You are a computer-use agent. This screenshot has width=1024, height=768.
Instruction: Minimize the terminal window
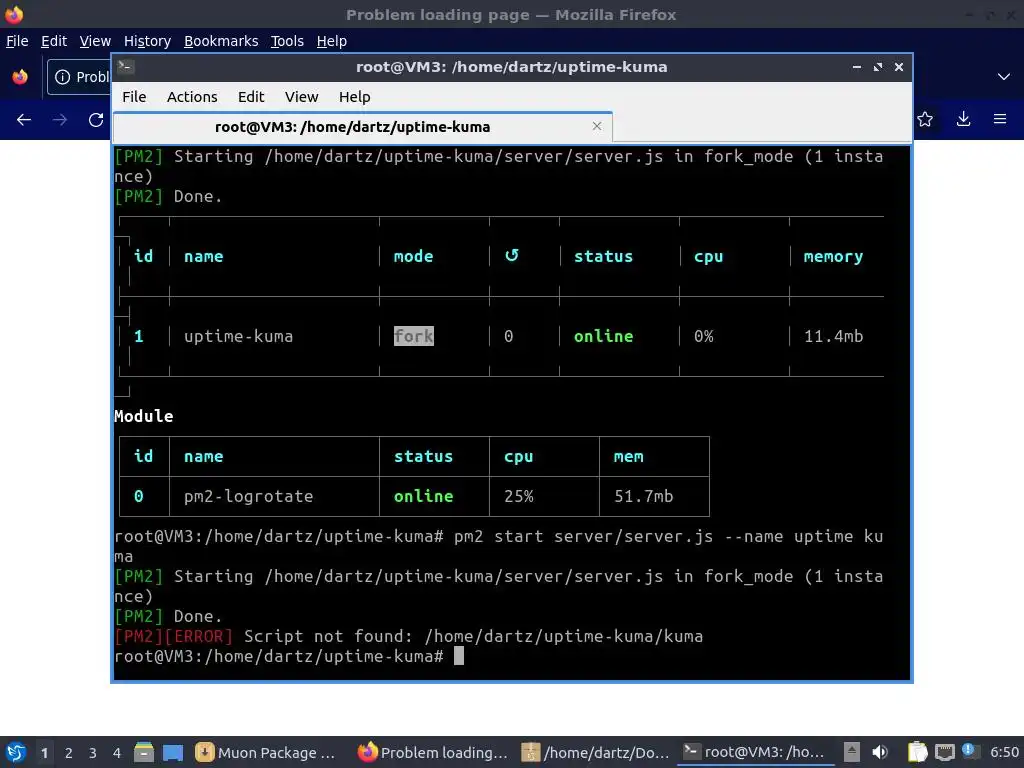[856, 67]
